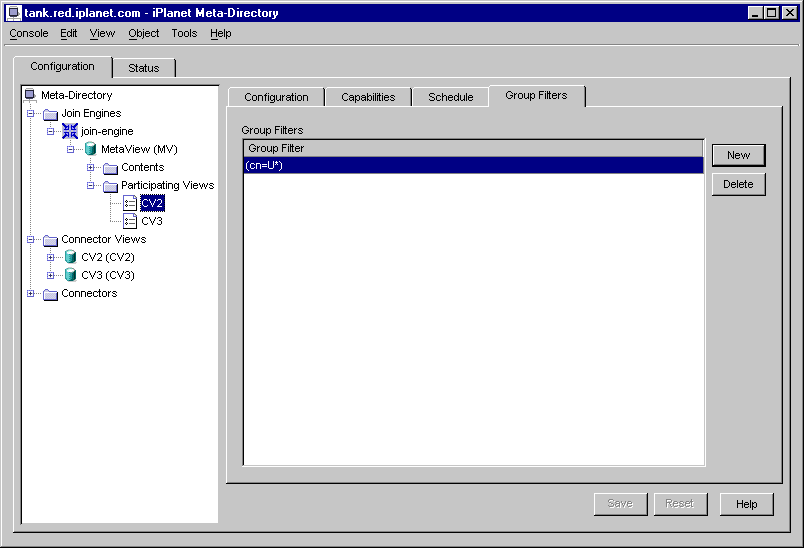Select the CV3 (CV3) label

tap(108, 275)
